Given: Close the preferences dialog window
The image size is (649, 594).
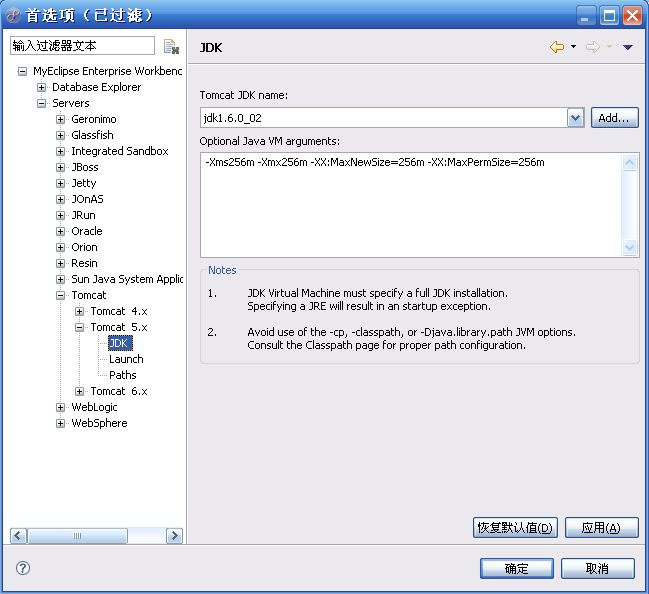Looking at the screenshot, I should pos(632,16).
